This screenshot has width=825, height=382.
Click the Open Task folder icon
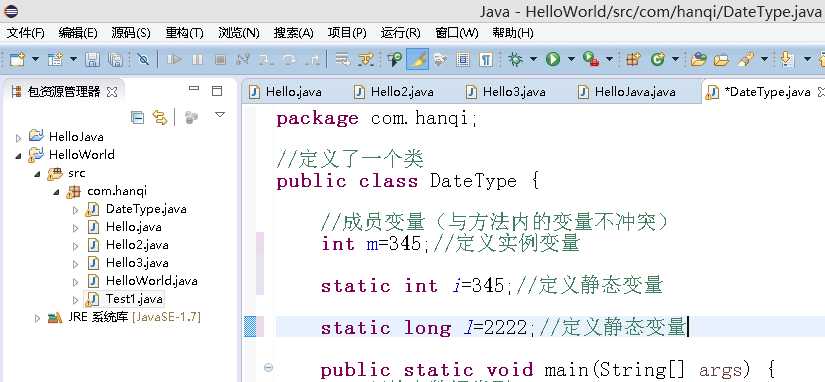coord(721,59)
